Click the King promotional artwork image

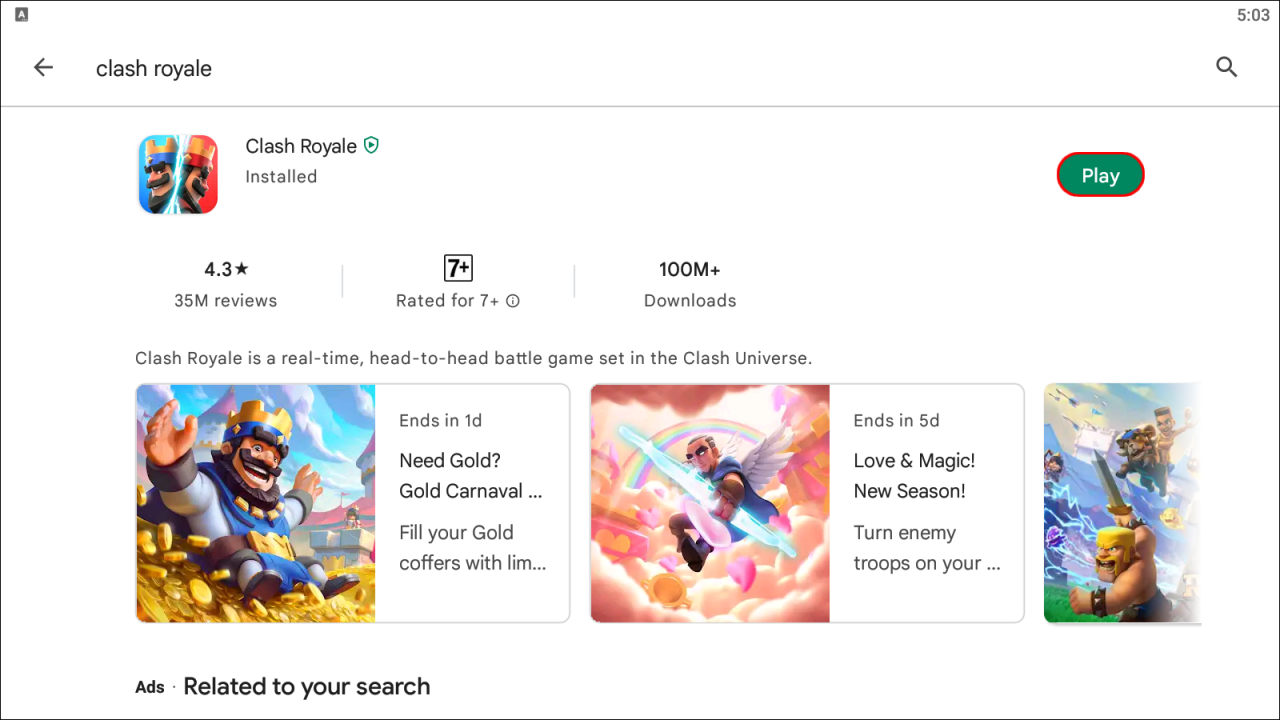tap(255, 503)
